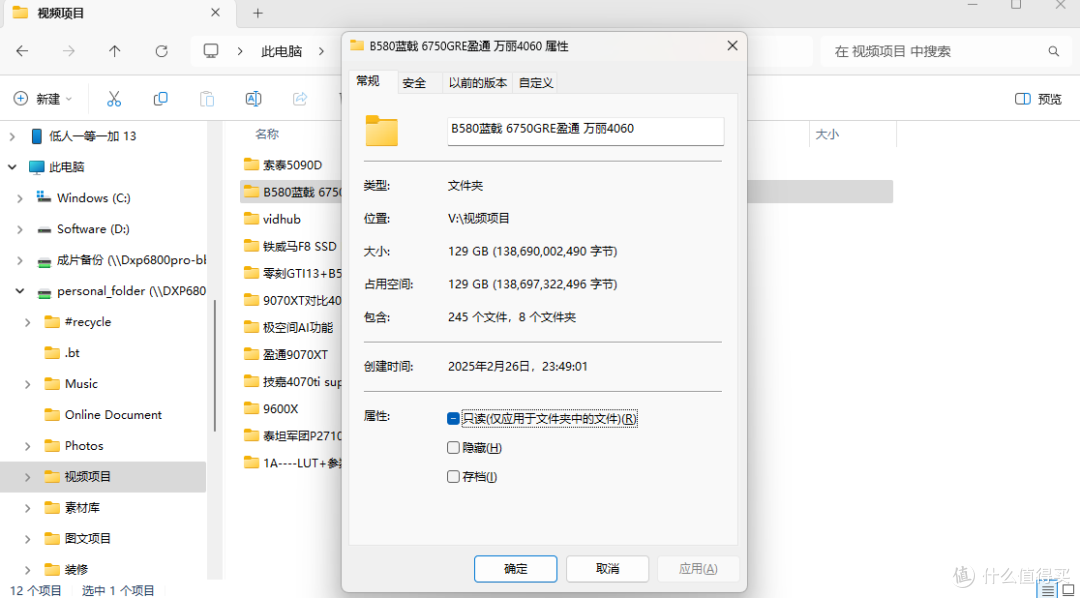Click the search magnifier icon

pos(1053,52)
